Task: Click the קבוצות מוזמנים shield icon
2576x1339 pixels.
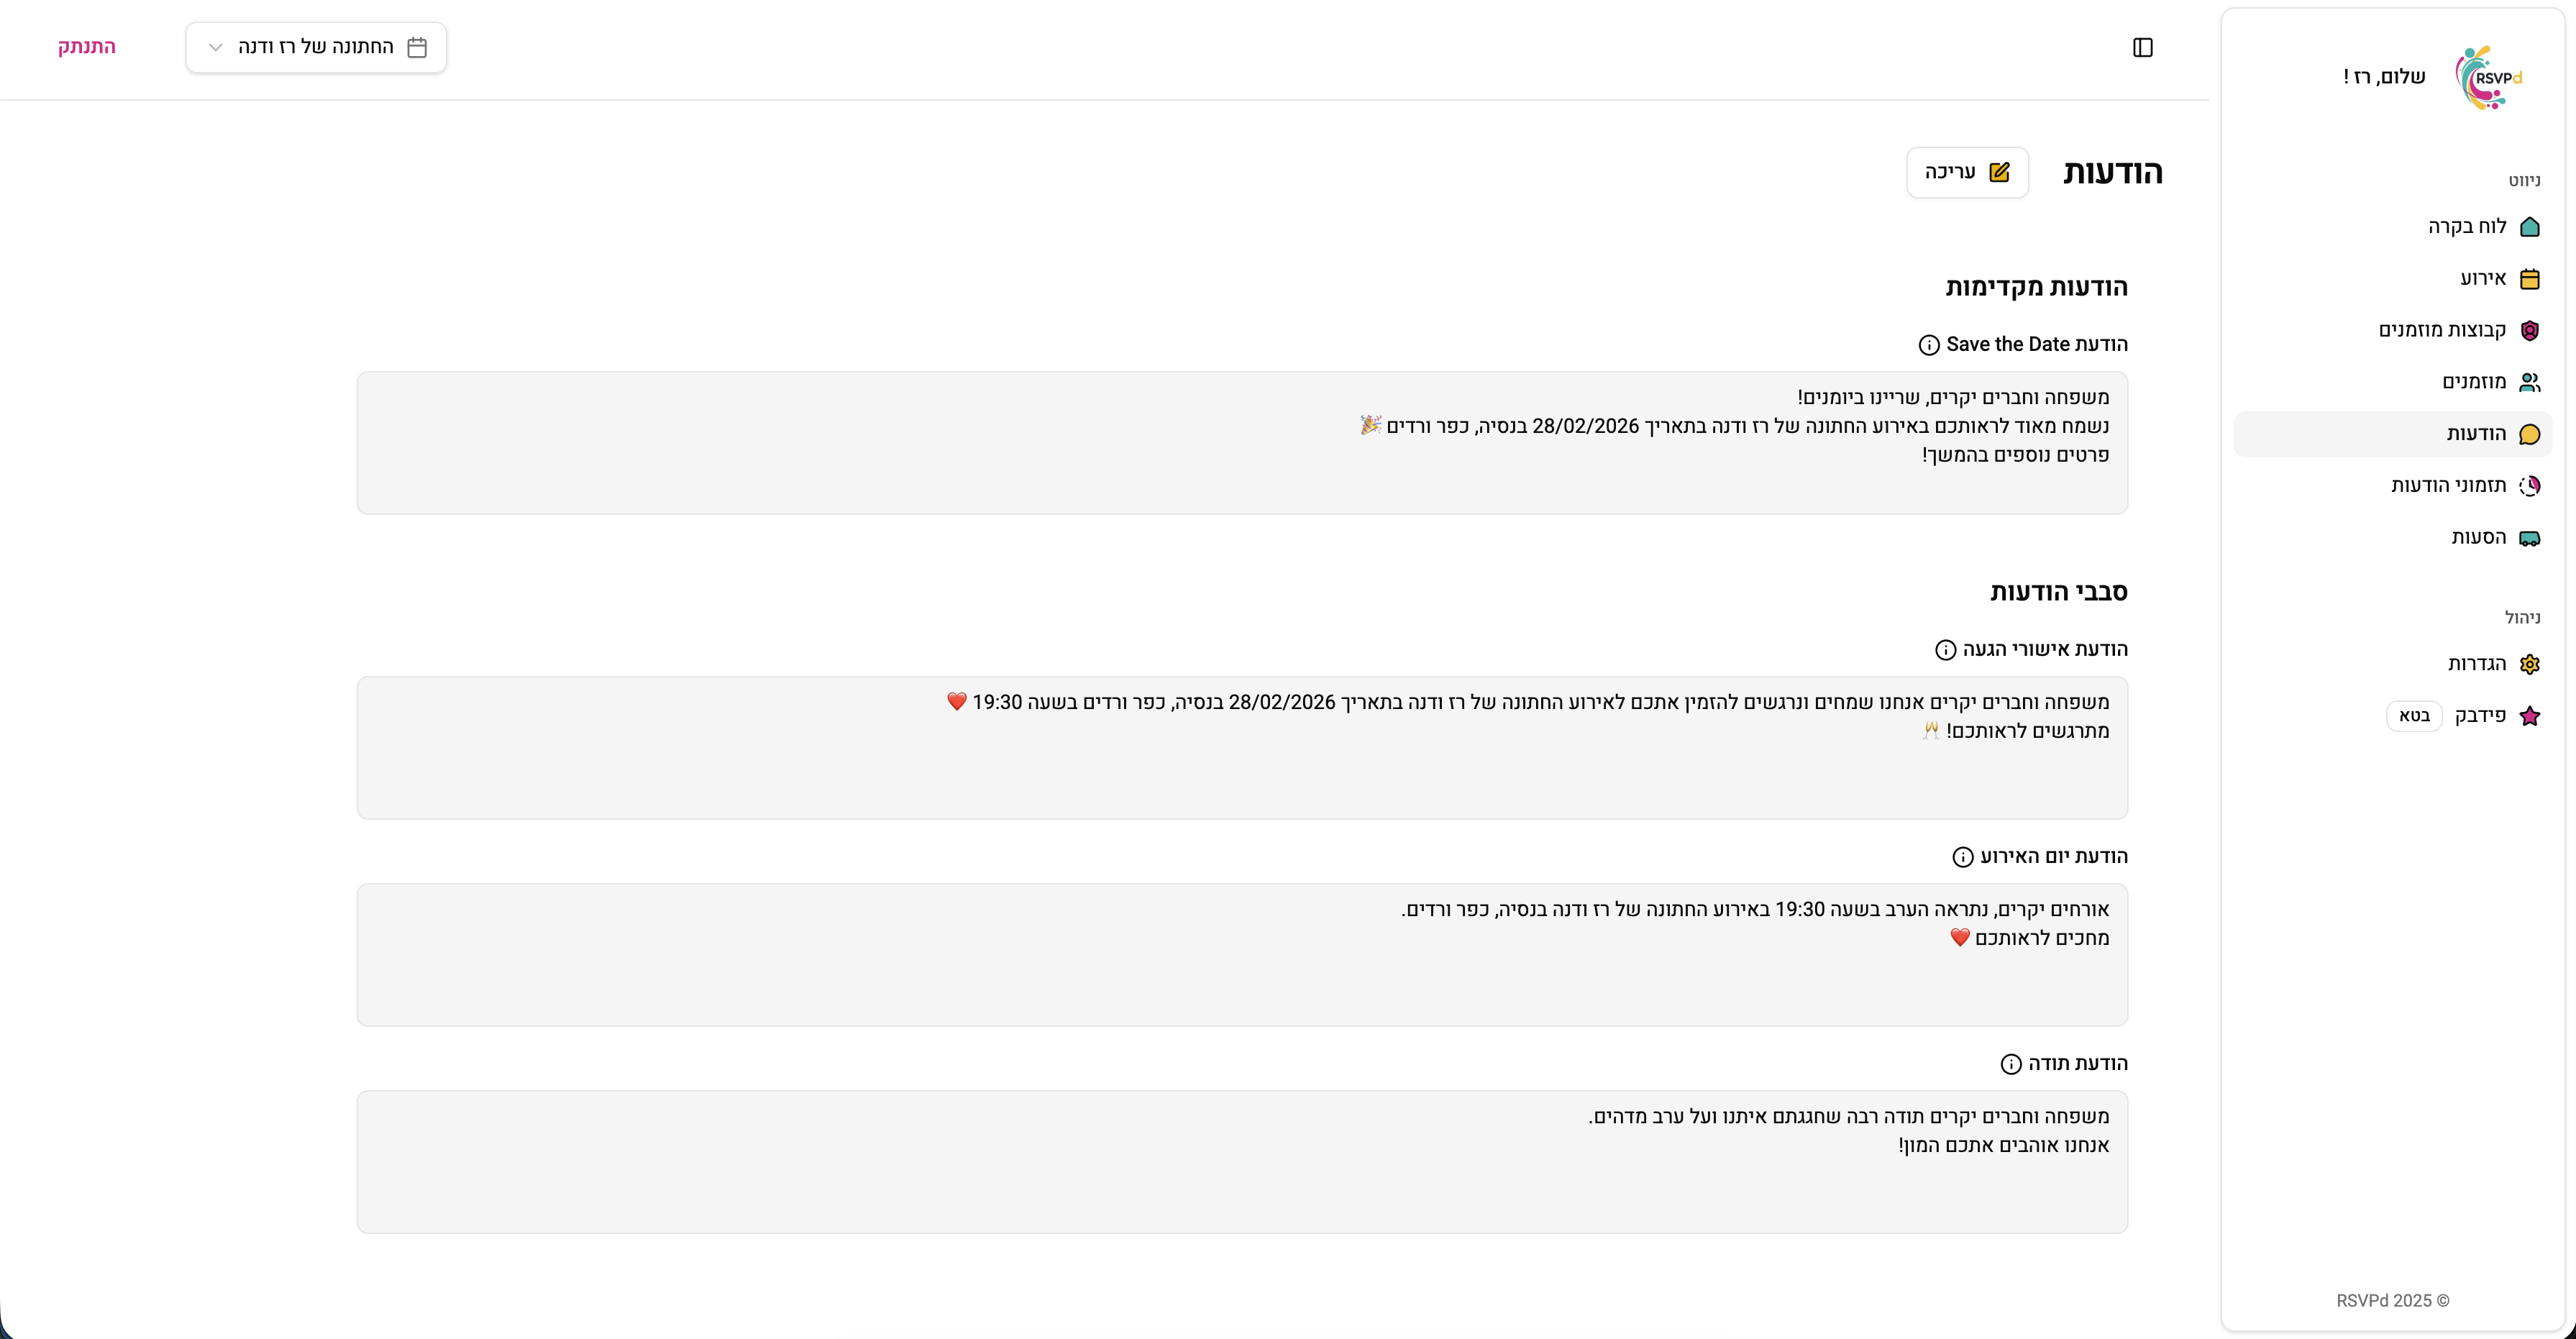Action: [x=2529, y=331]
